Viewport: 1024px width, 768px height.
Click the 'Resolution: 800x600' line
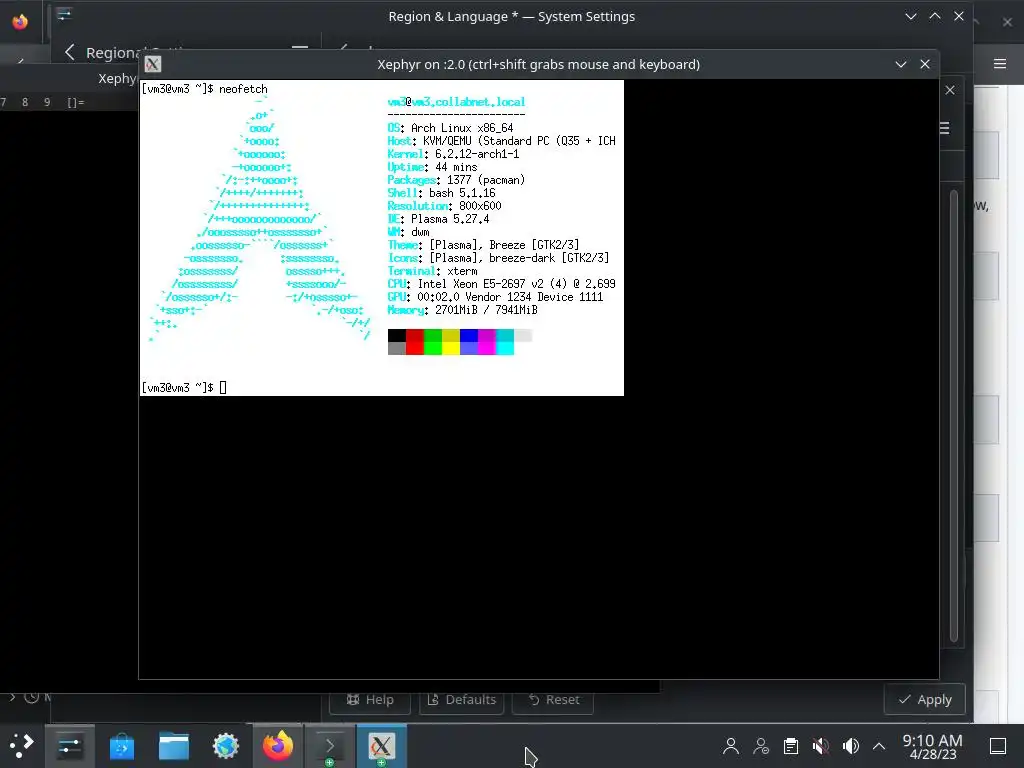[445, 206]
